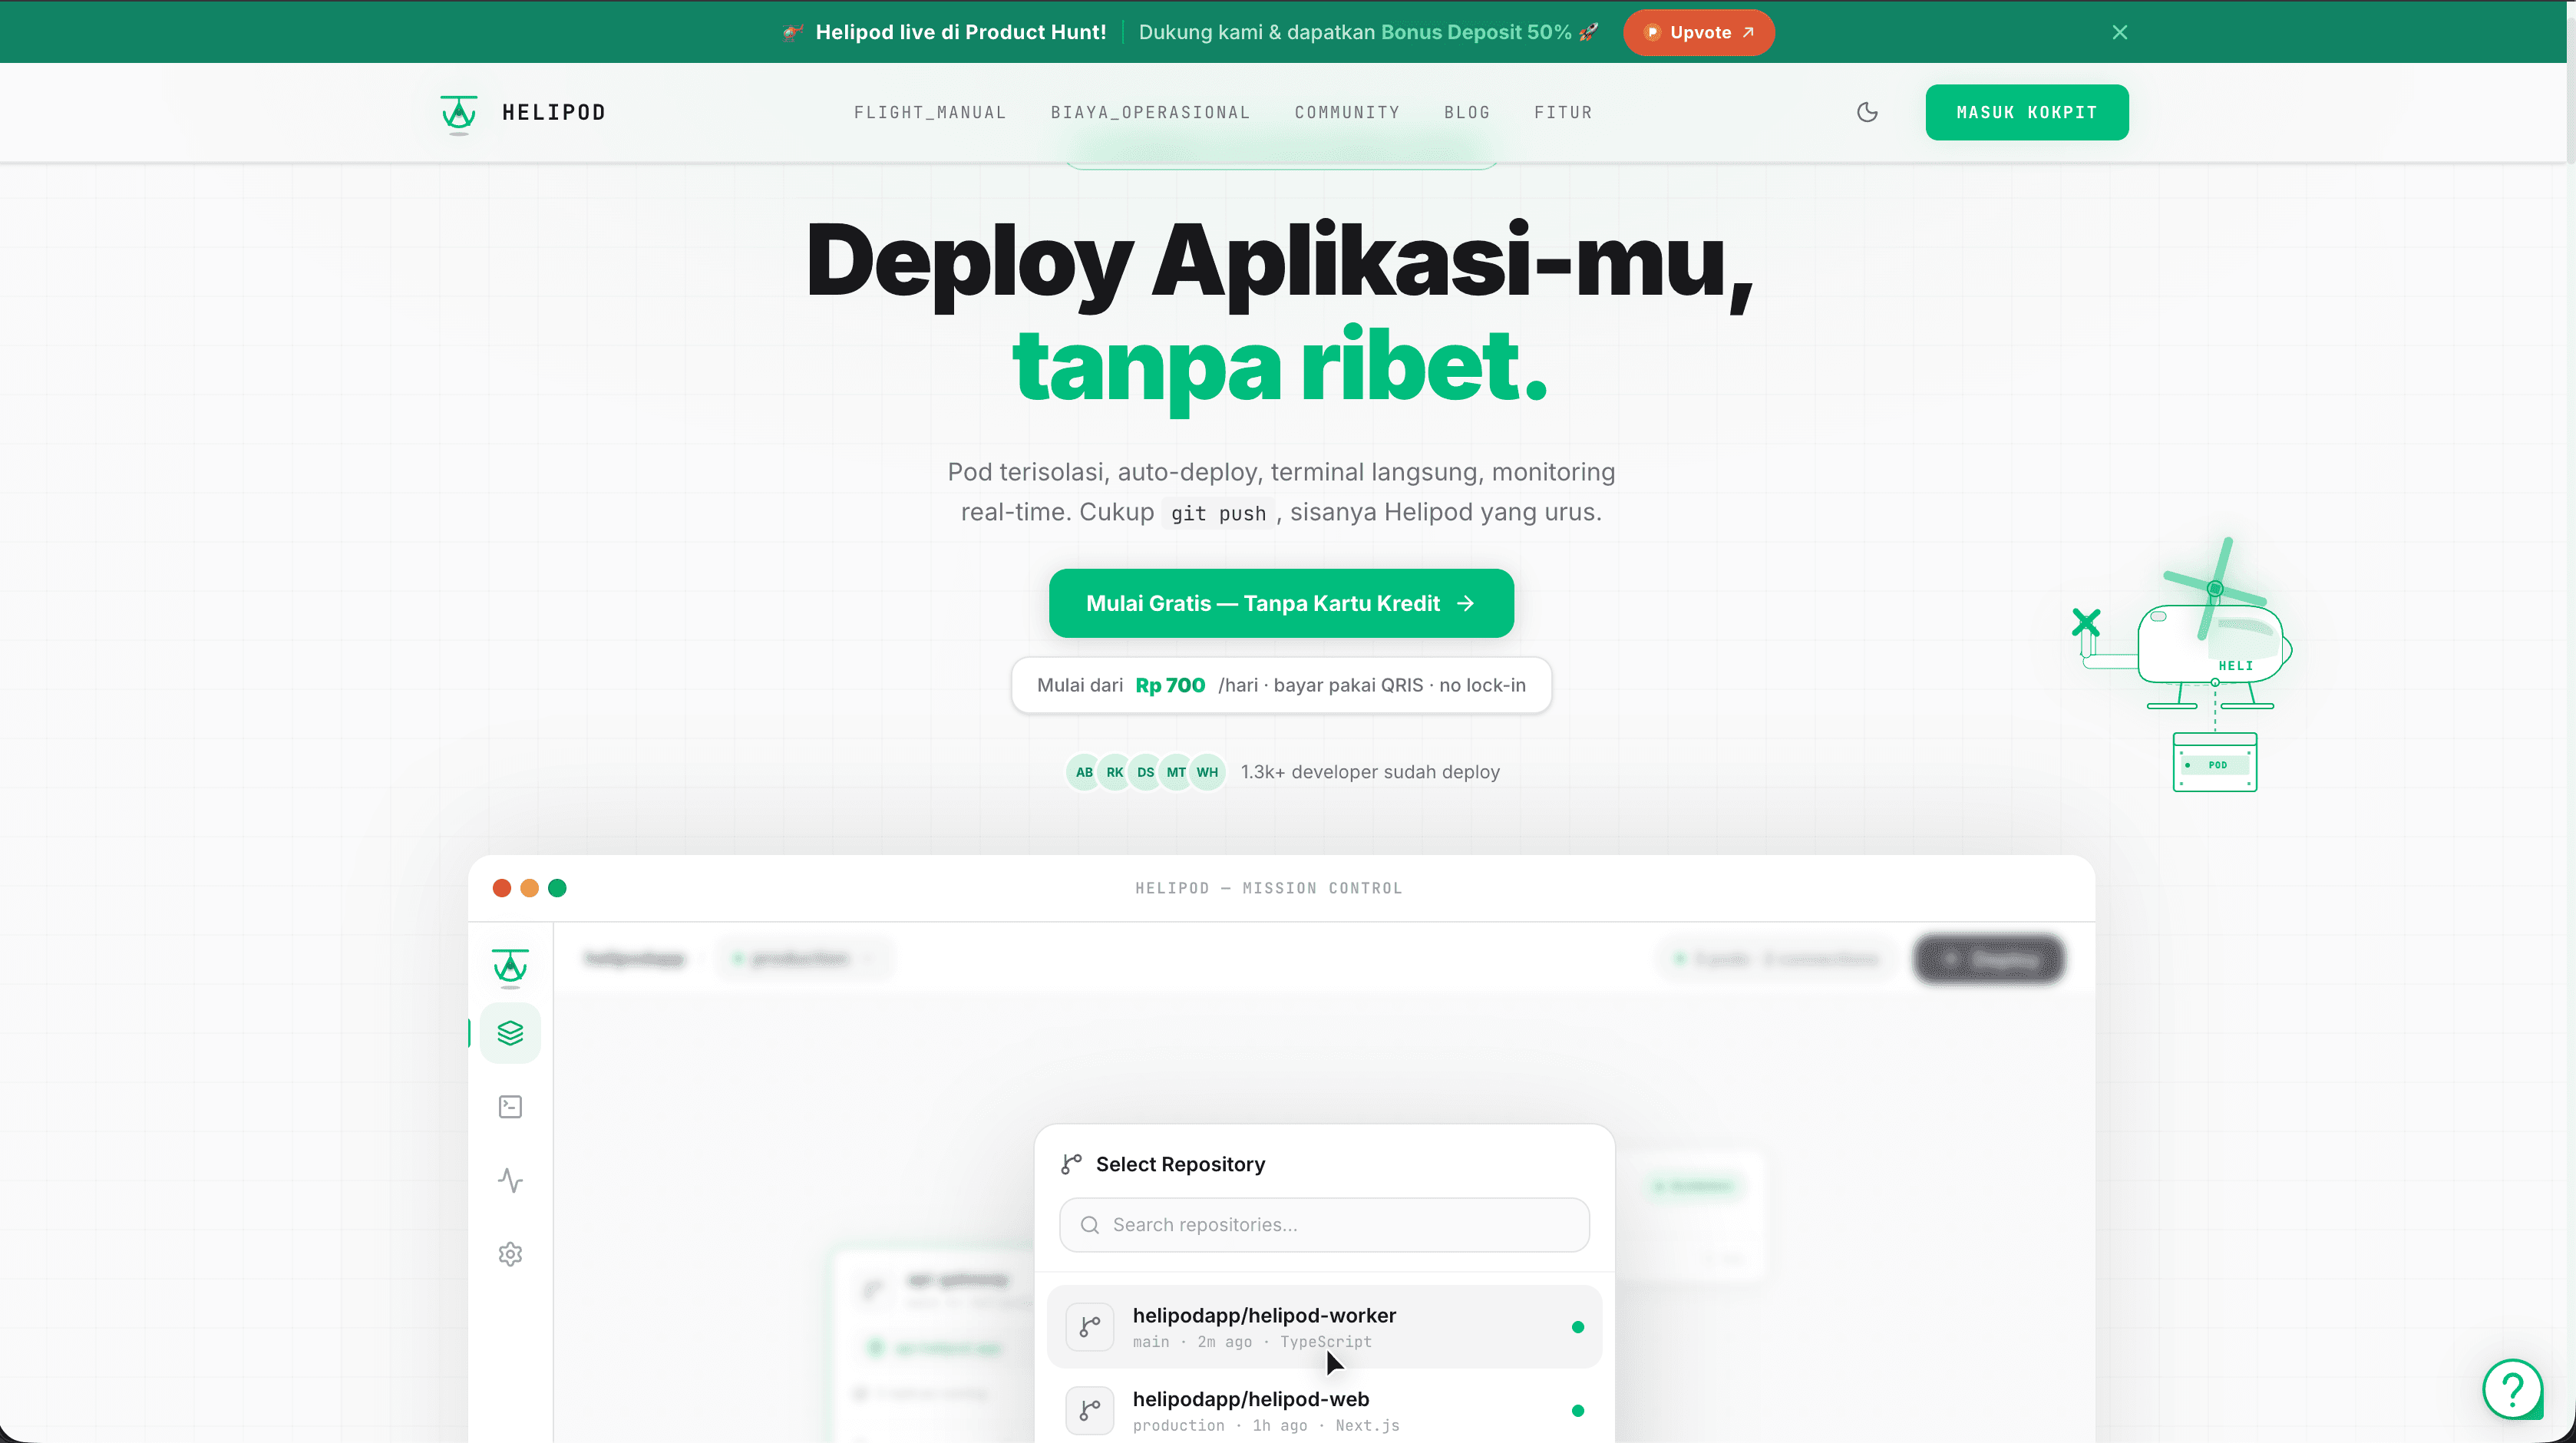Viewport: 2576px width, 1443px height.
Task: Select the layers icon in Mission Control sidebar
Action: tap(510, 1033)
